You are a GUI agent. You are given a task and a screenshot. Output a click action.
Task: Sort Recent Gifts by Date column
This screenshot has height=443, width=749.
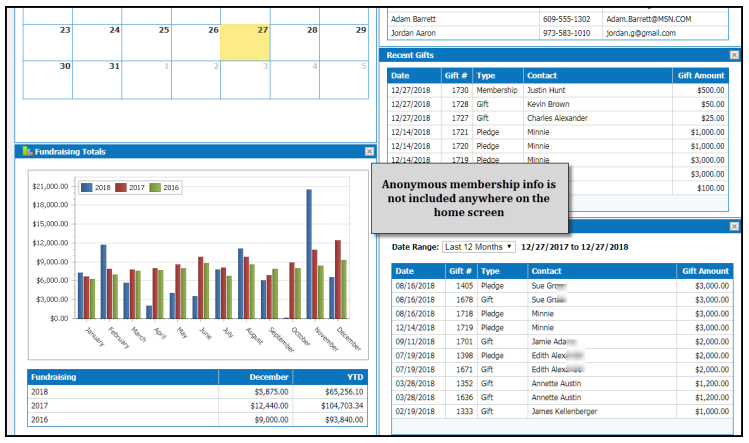pos(414,76)
